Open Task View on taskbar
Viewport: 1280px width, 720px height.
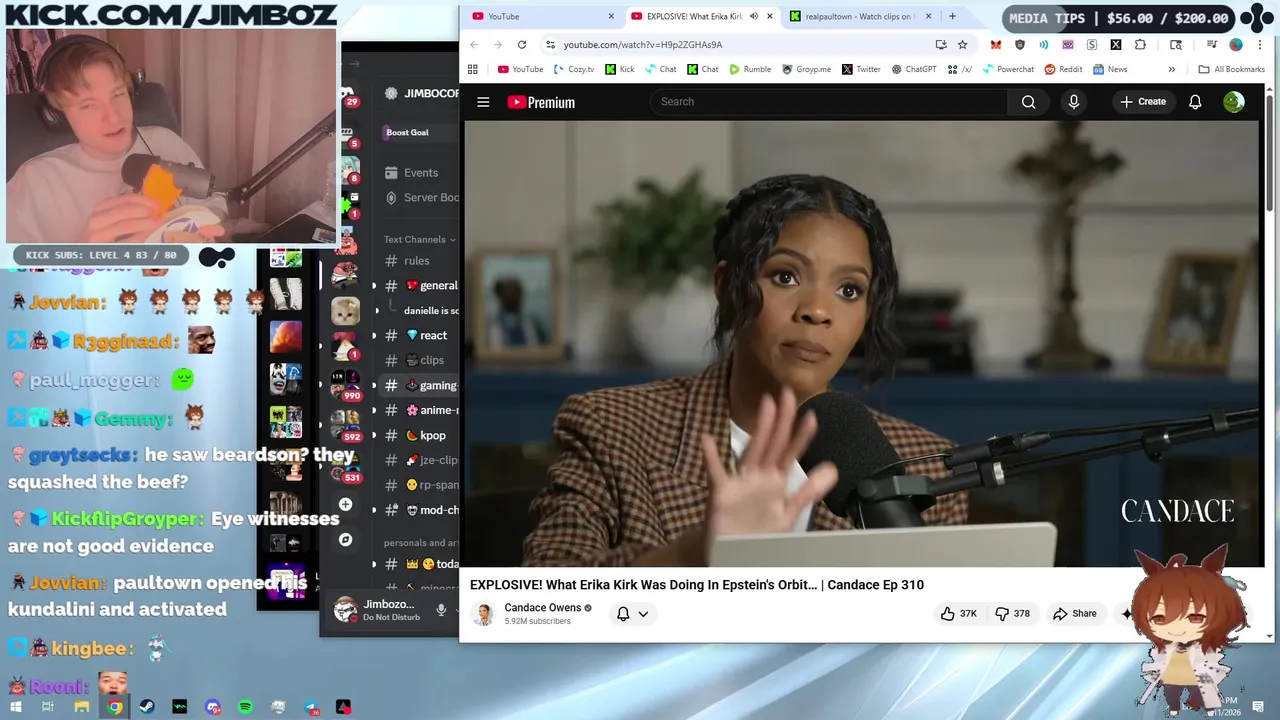click(x=48, y=707)
